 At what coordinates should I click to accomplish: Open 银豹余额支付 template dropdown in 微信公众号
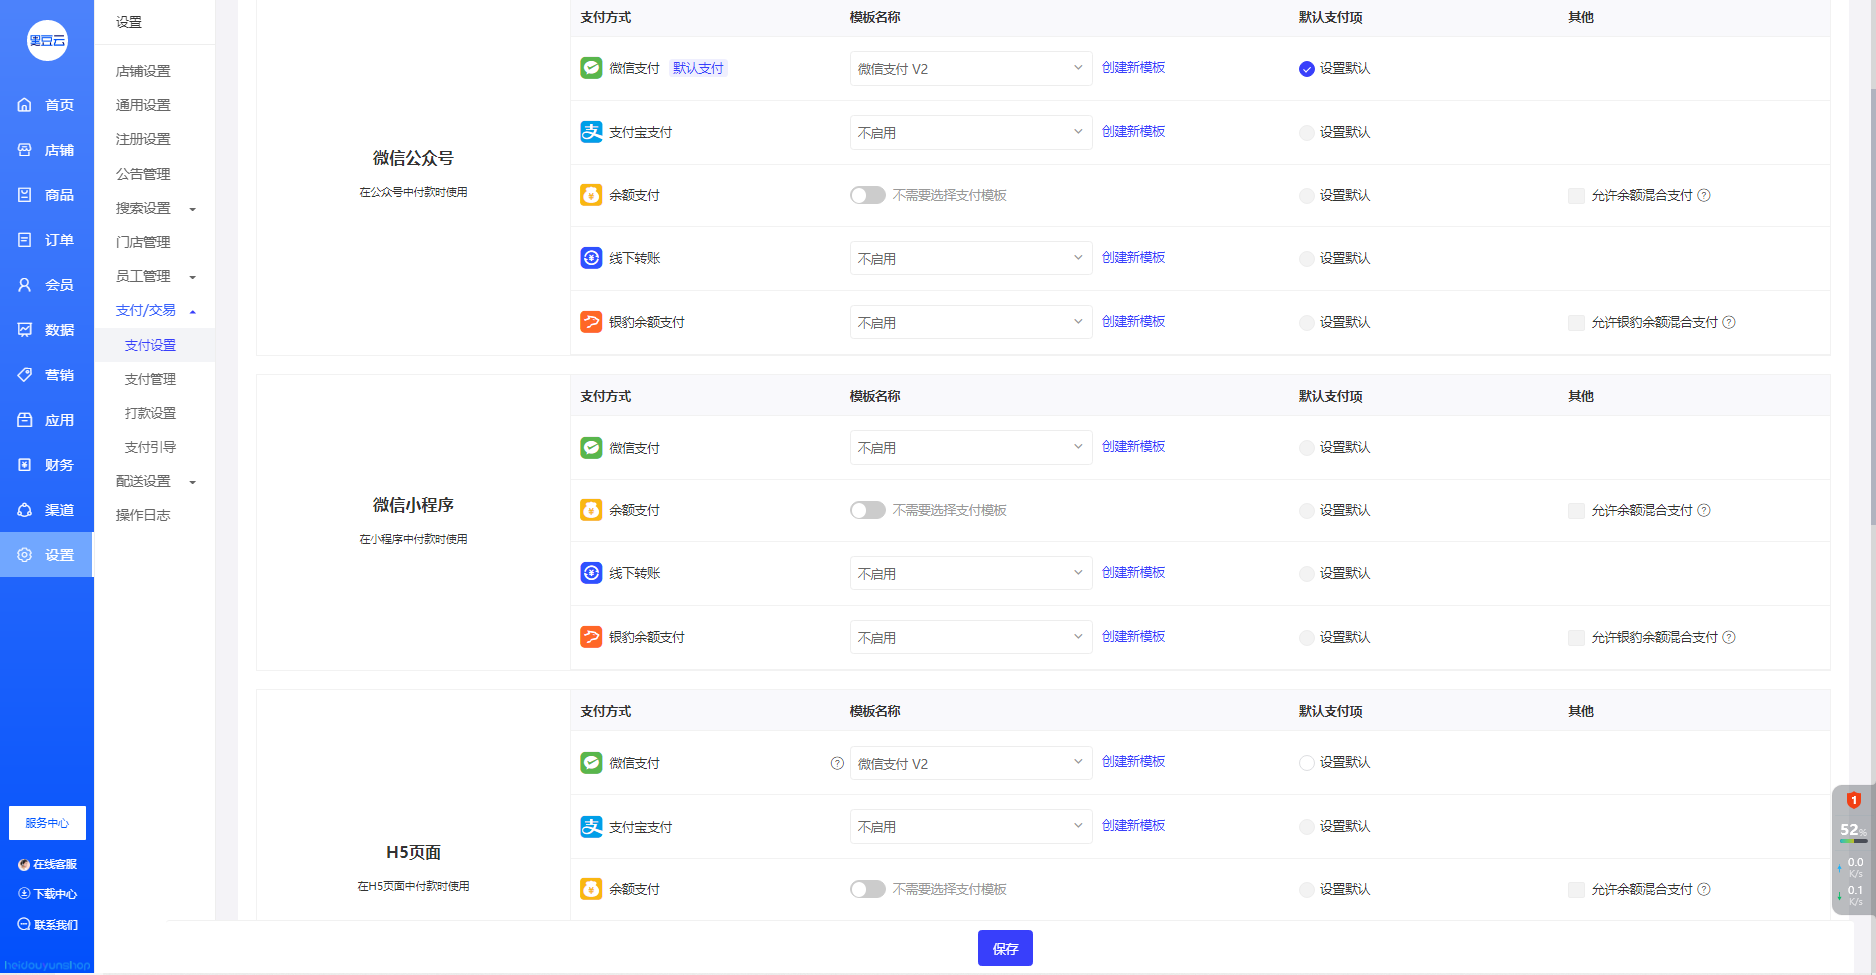tap(970, 322)
